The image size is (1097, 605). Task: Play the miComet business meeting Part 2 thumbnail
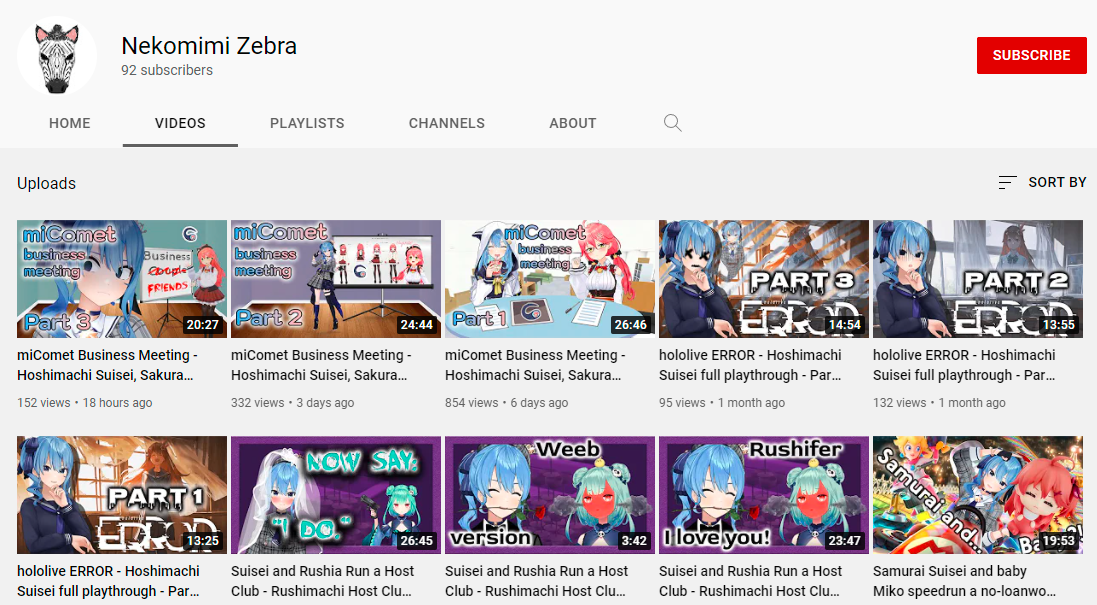[x=336, y=279]
